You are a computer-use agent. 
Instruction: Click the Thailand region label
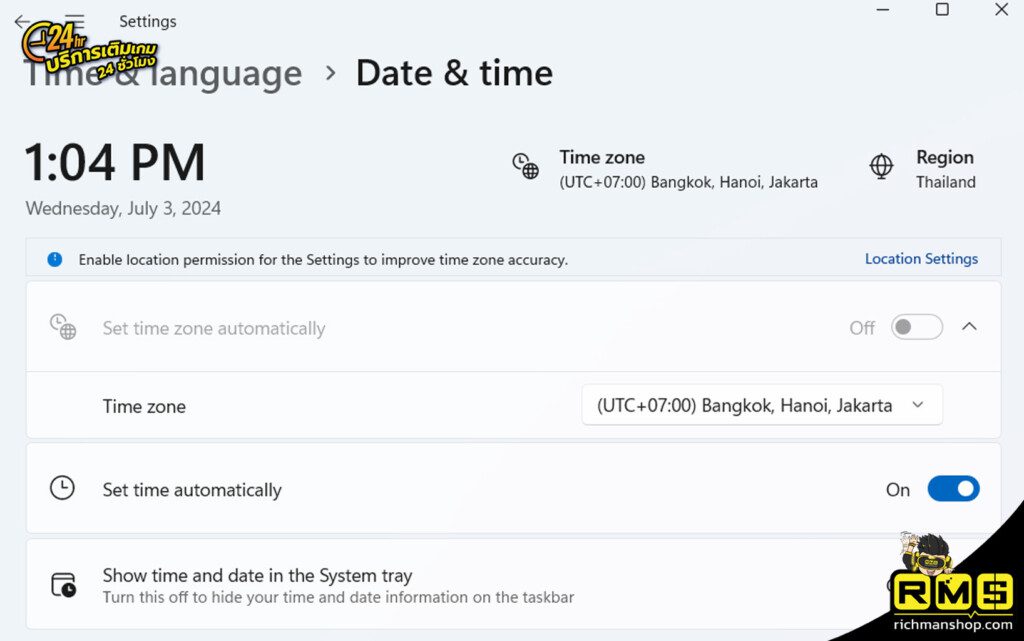(x=945, y=182)
